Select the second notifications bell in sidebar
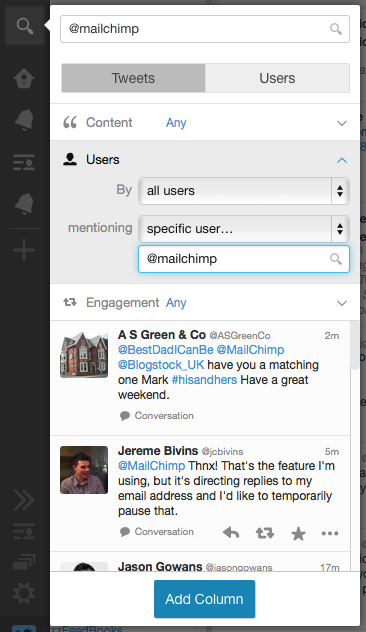 click(24, 204)
